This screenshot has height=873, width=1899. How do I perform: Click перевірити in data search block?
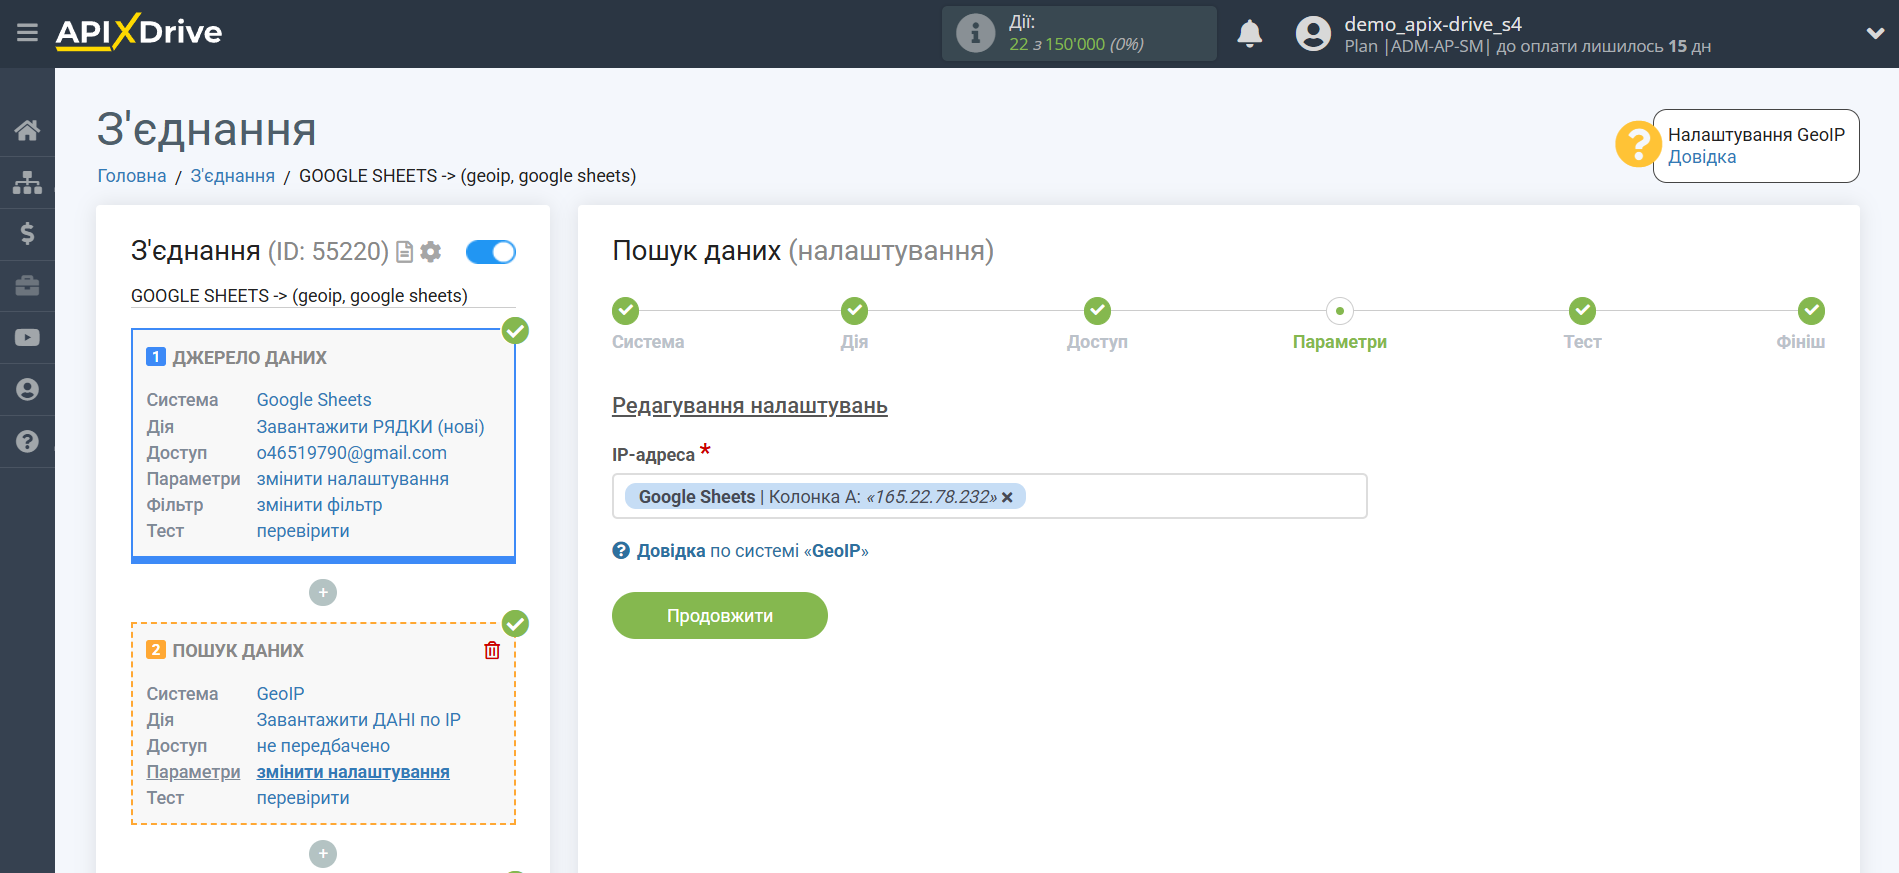click(x=303, y=798)
